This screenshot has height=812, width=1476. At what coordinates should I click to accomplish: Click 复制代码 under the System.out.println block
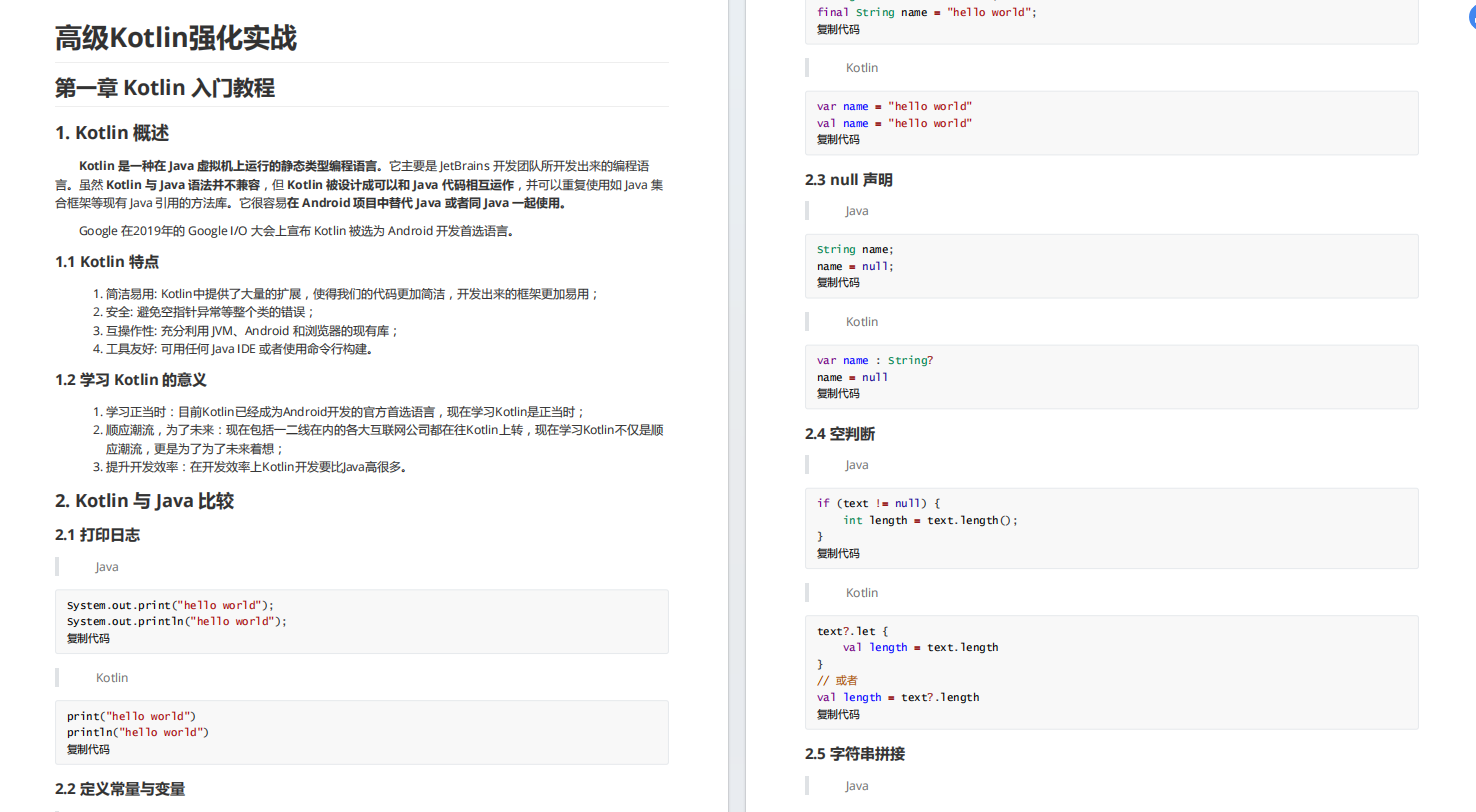[88, 638]
